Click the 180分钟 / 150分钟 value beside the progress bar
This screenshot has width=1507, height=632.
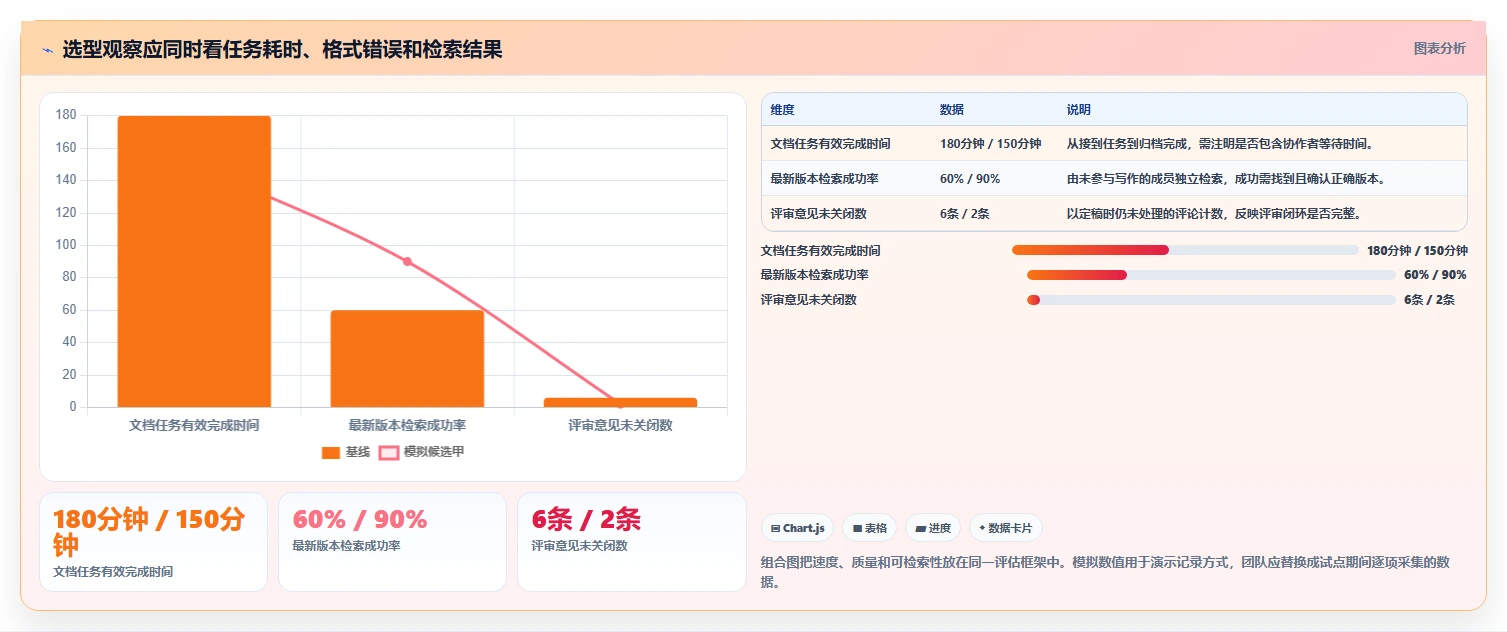pos(1417,251)
